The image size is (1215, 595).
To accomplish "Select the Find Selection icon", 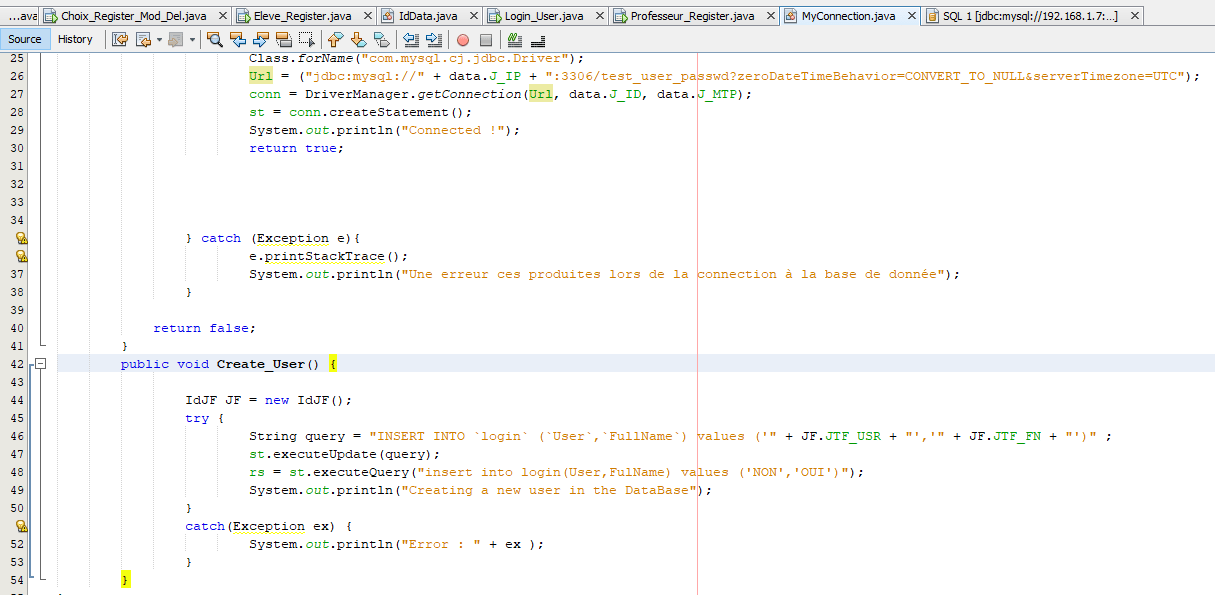I will pos(214,40).
